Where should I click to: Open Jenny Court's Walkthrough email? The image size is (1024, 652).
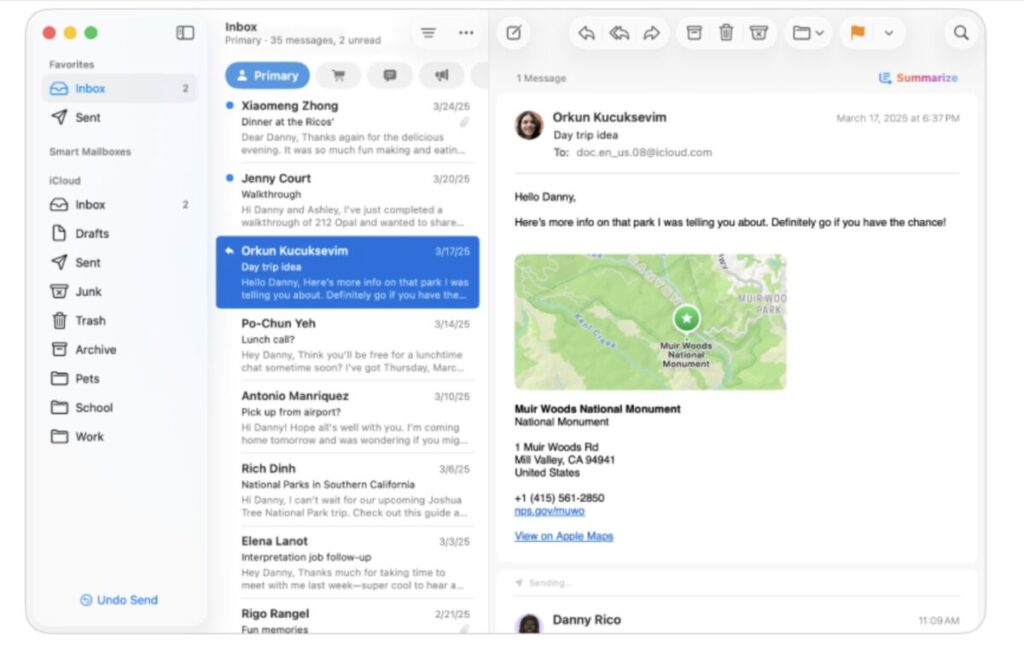[347, 200]
